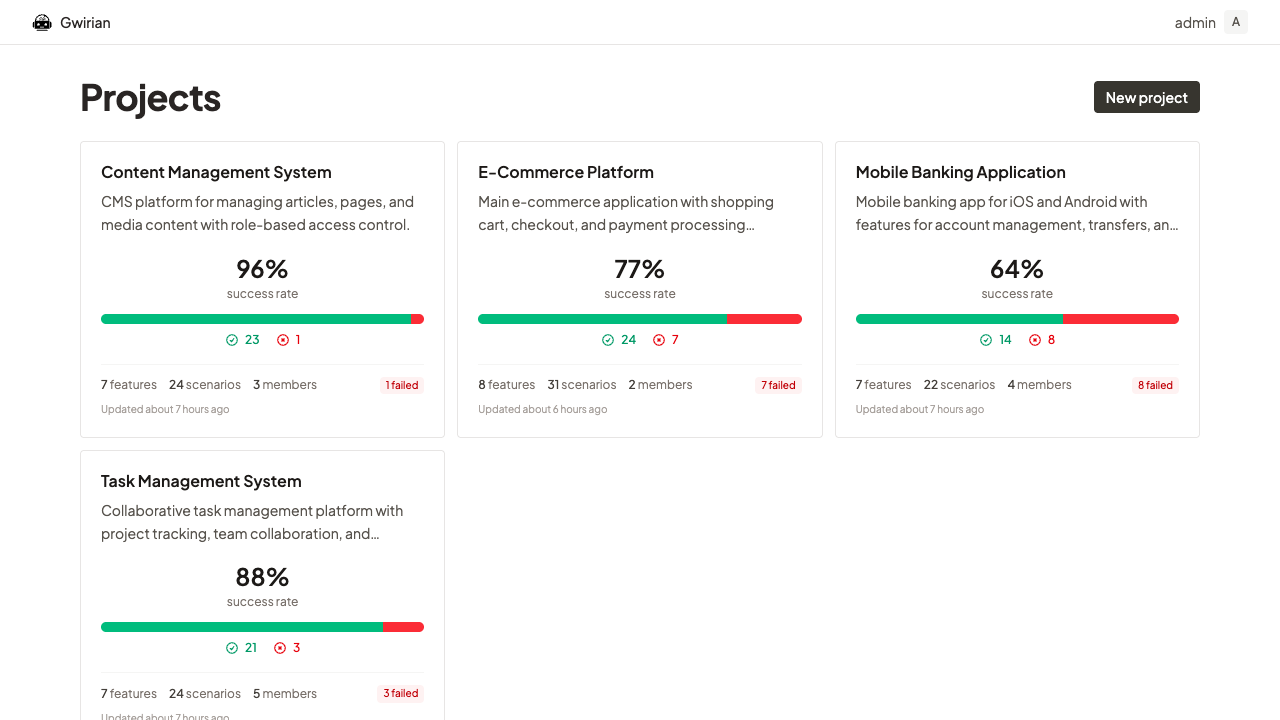Viewport: 1280px width, 720px height.
Task: Click the Gwirian robot logo icon
Action: (x=42, y=23)
